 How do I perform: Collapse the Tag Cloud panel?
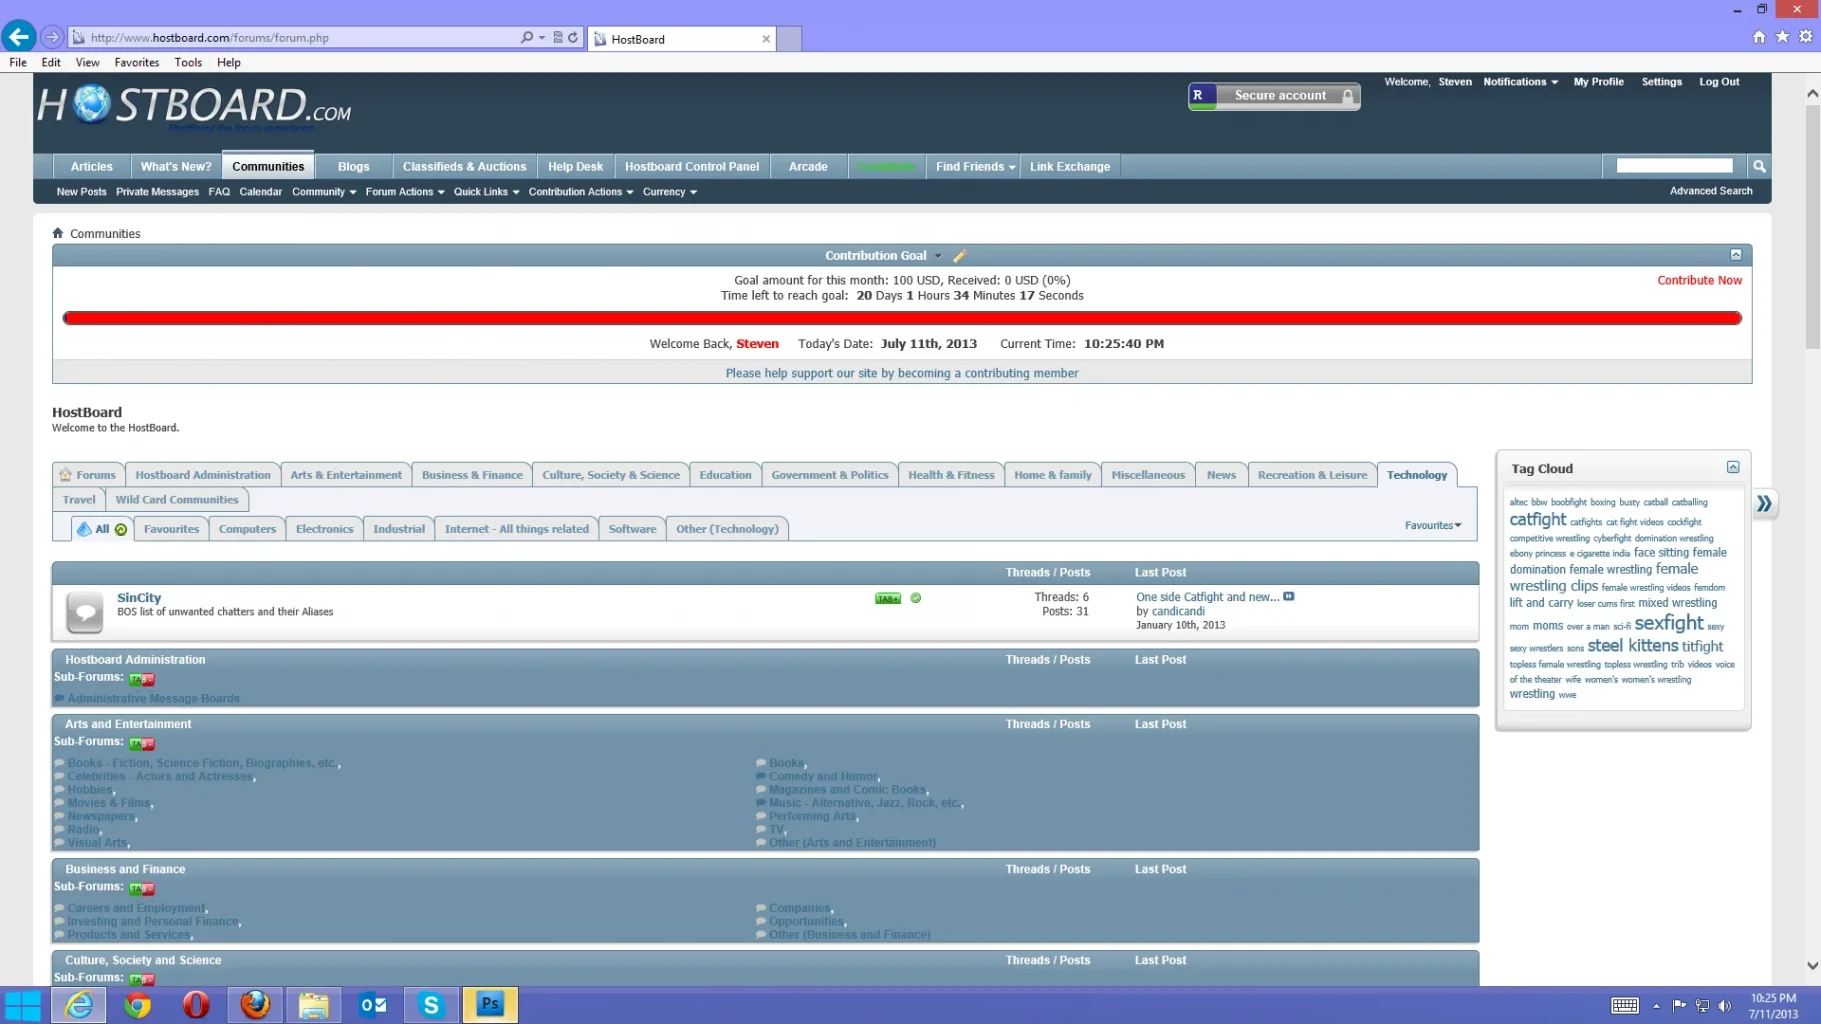click(1733, 468)
